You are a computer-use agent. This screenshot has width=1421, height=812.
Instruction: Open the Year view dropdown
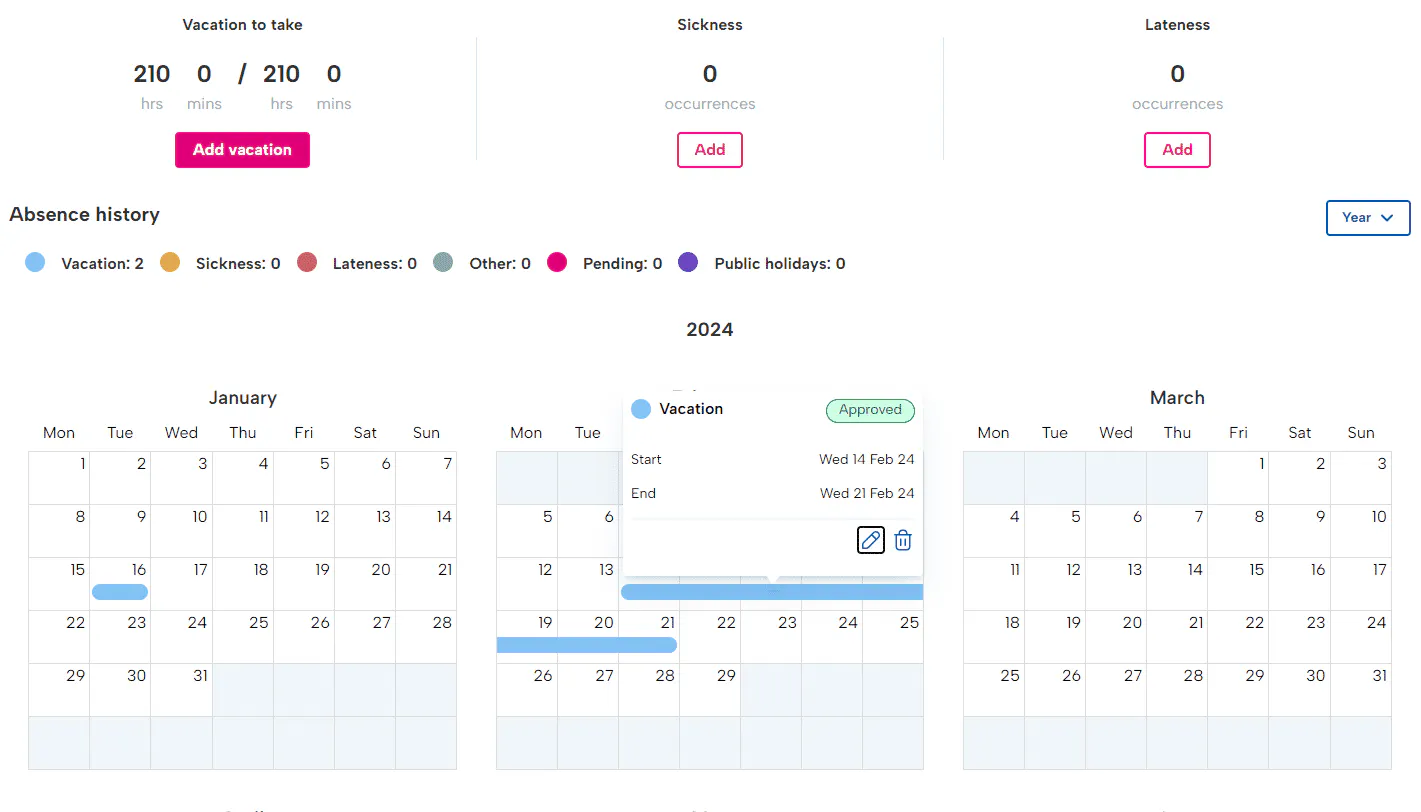click(x=1367, y=218)
